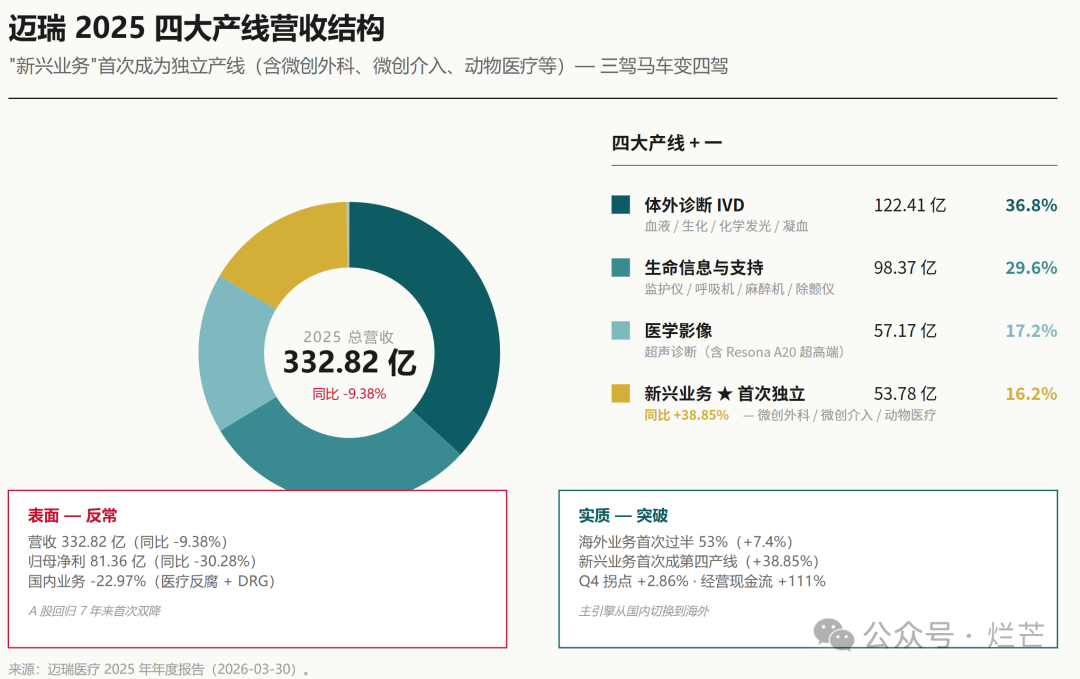
Task: Click the 98.37 亿 revenue value
Action: (x=905, y=268)
